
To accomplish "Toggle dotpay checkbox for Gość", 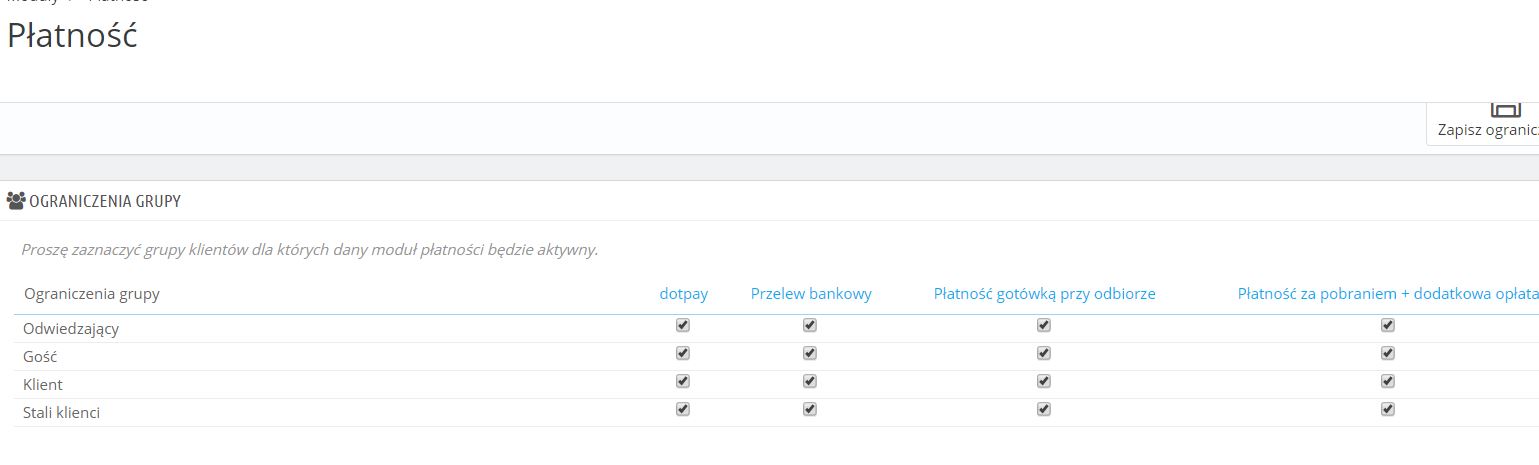I will (683, 353).
